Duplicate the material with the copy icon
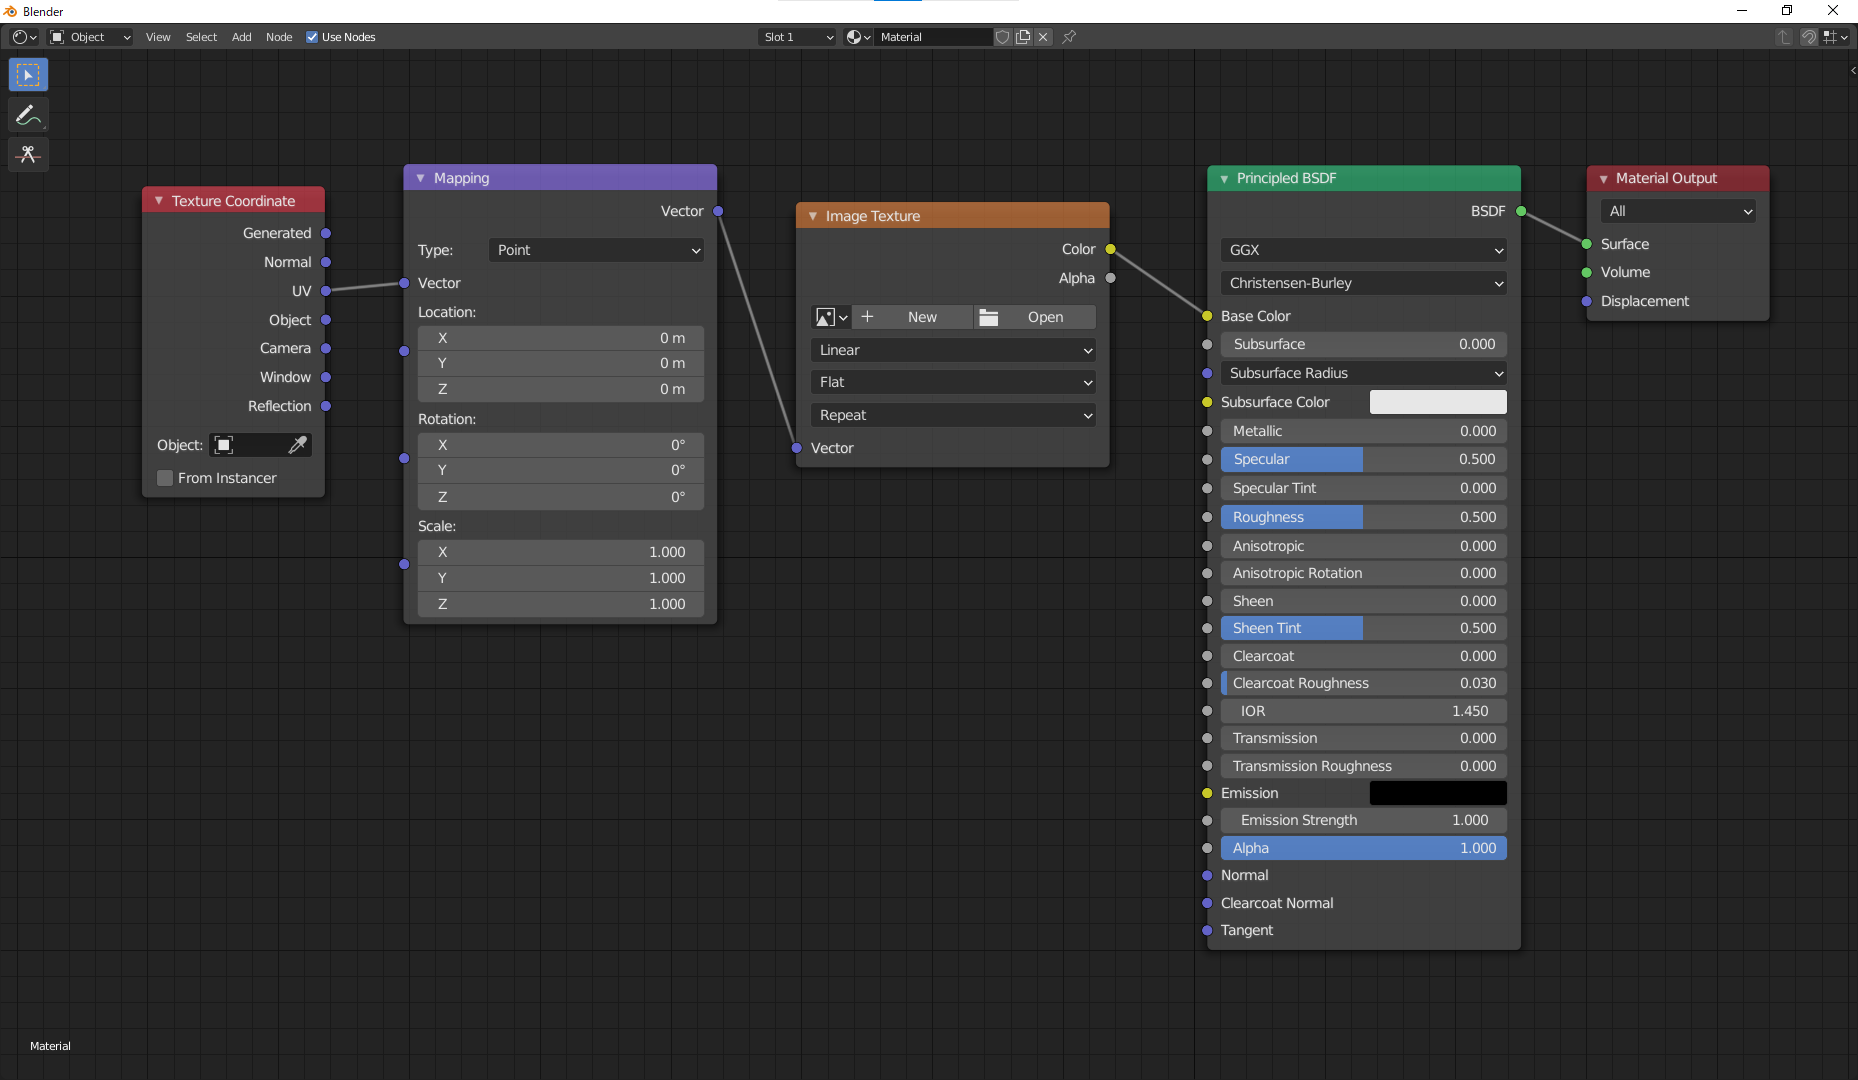 click(x=1023, y=37)
